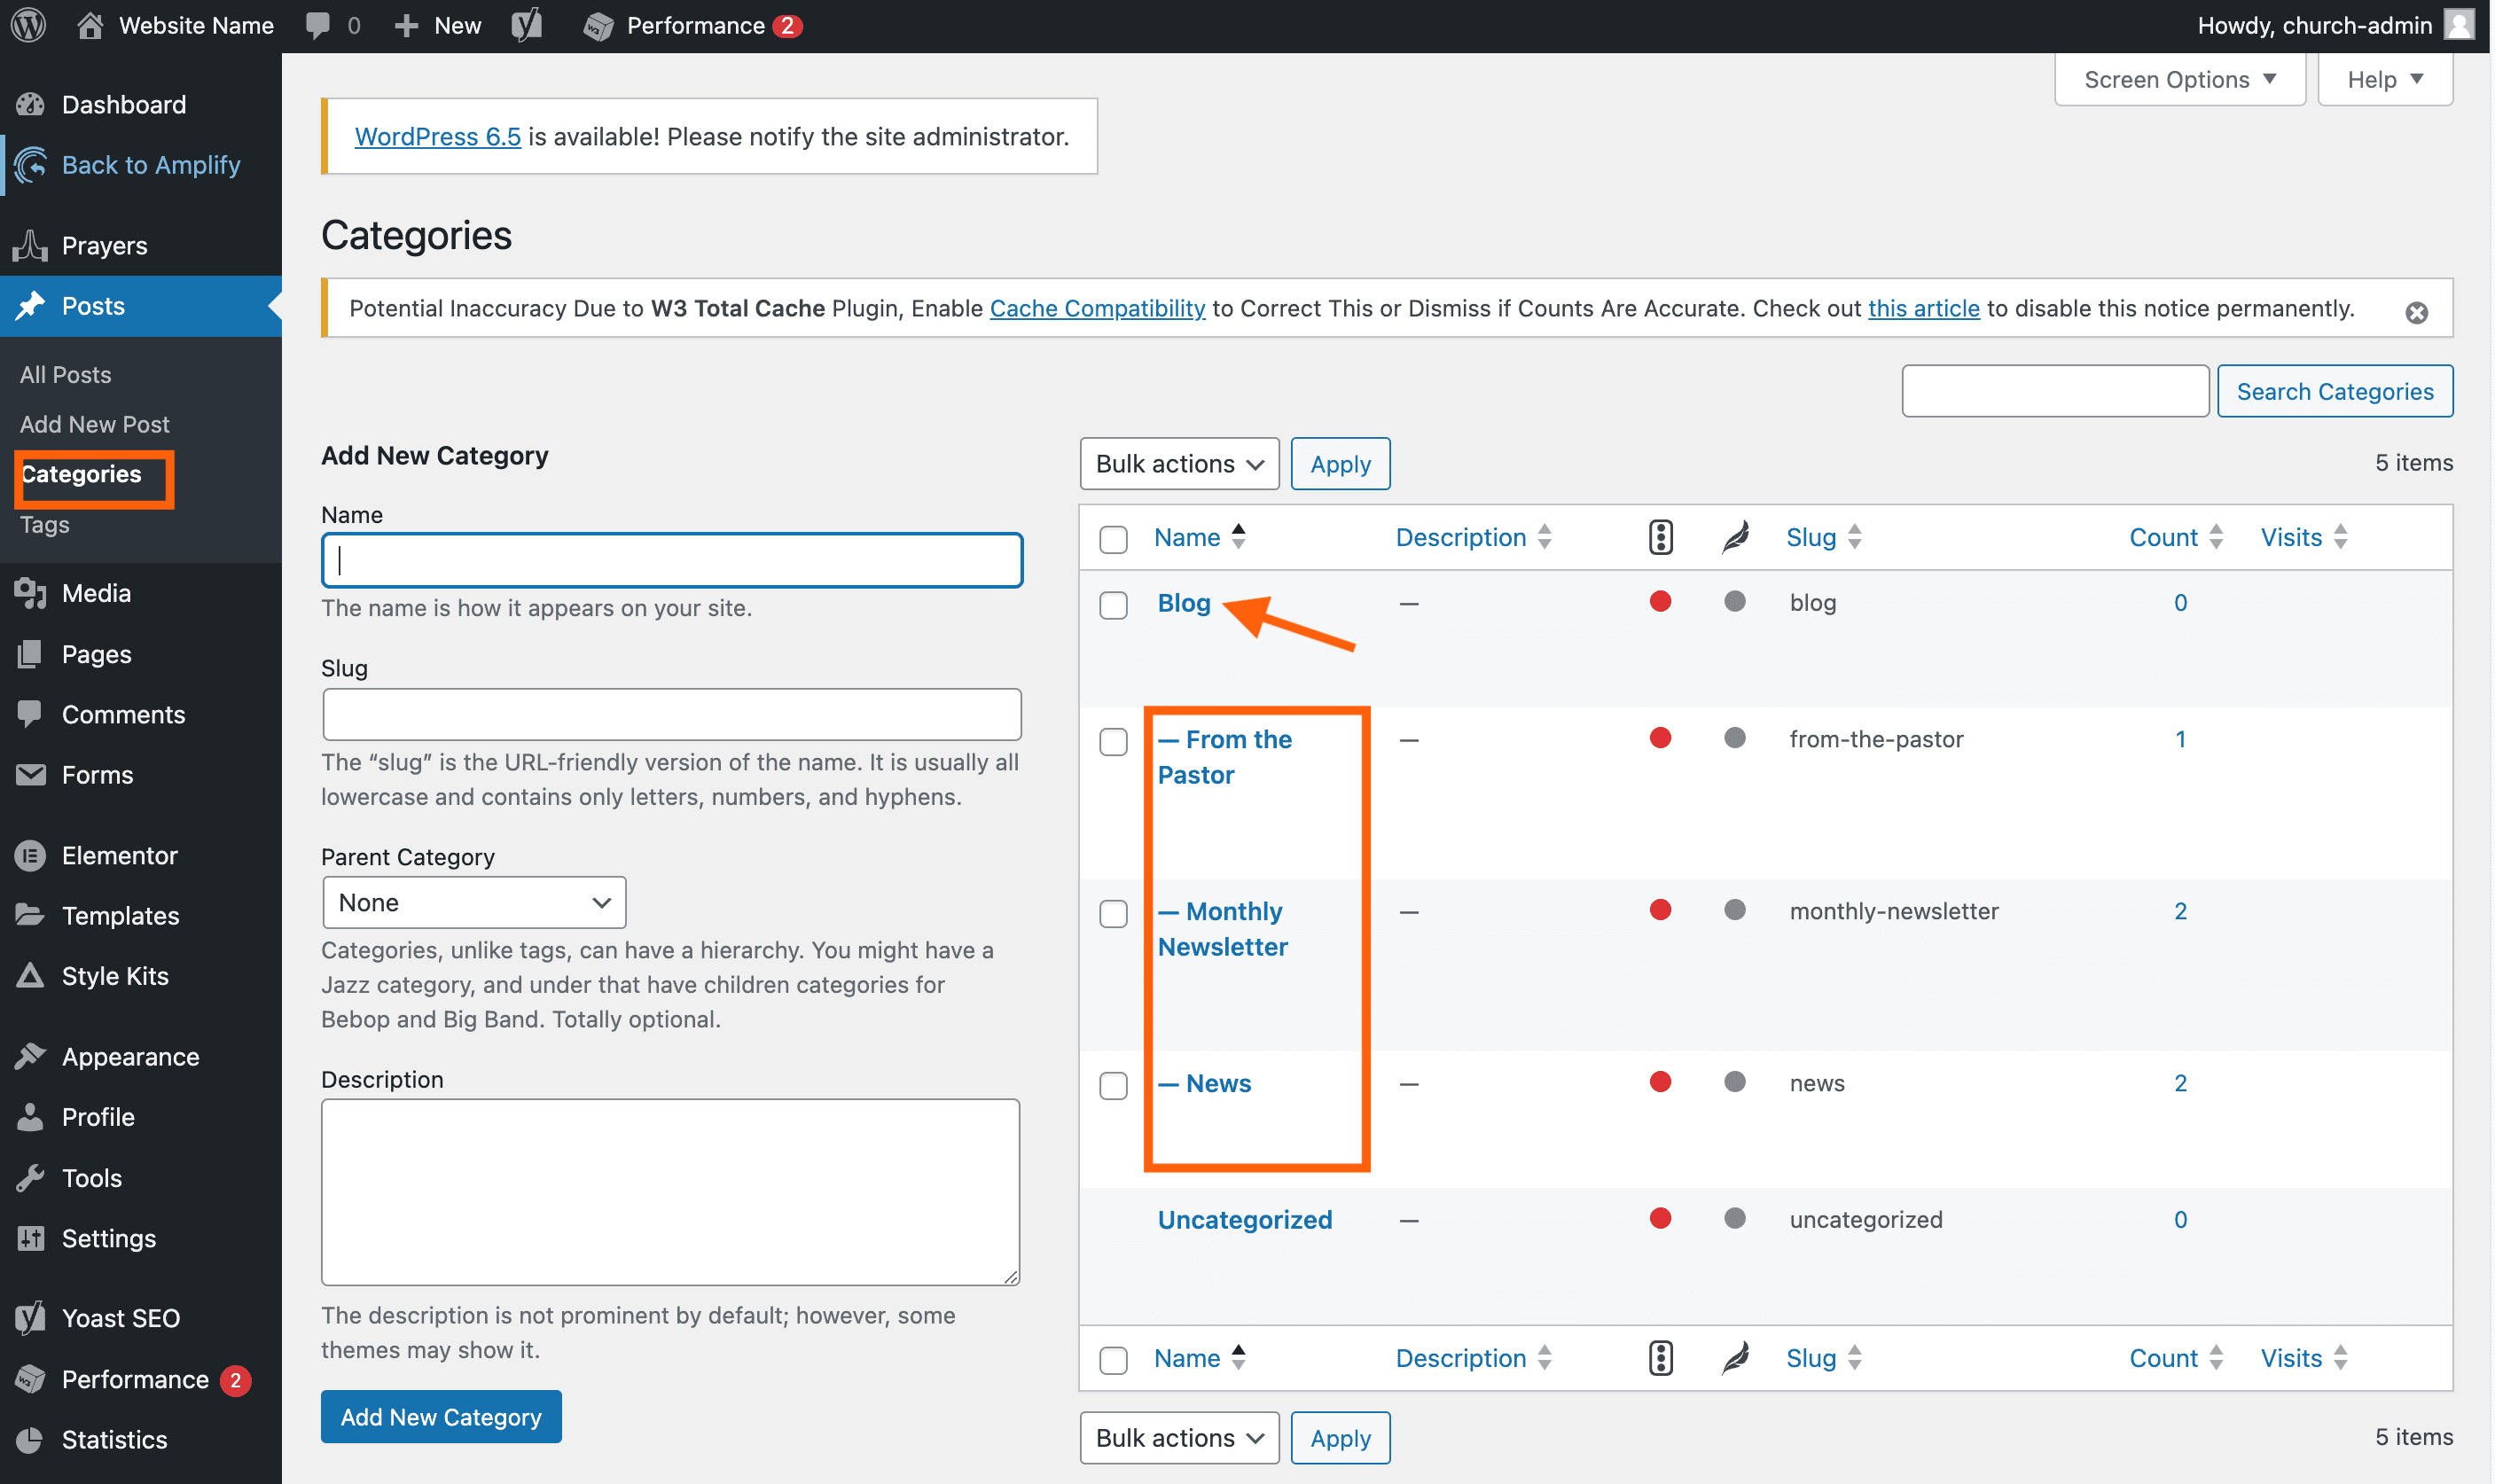The height and width of the screenshot is (1484, 2495).
Task: Toggle the select-all checkbox in table header
Action: point(1113,539)
